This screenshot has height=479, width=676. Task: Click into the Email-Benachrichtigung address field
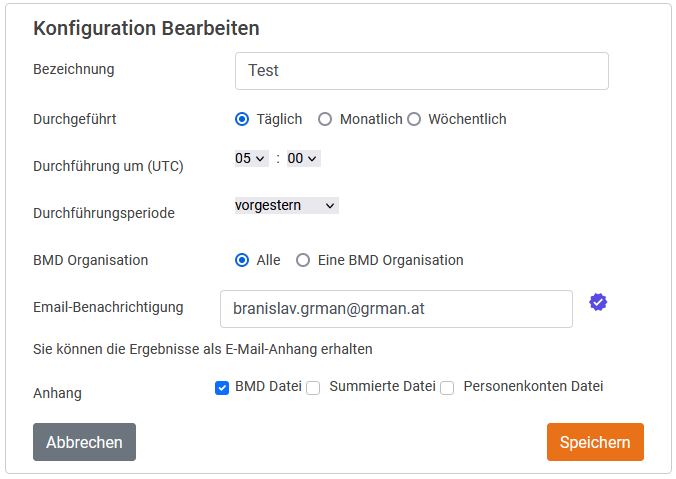396,309
